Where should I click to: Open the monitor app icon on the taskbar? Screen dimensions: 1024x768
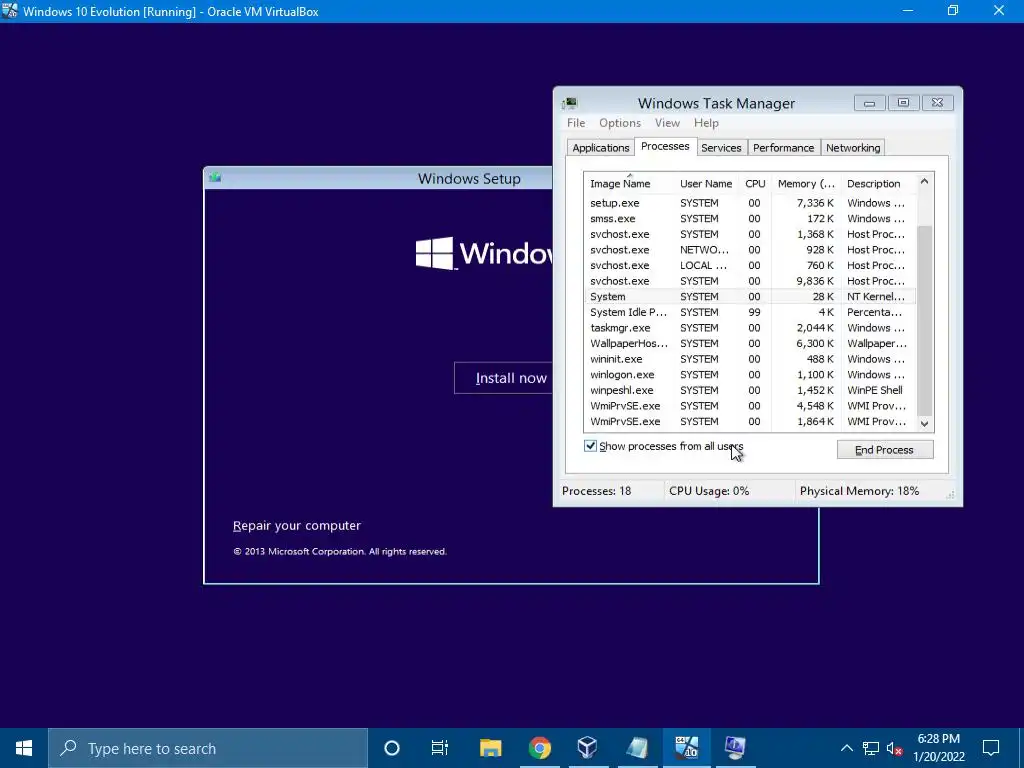click(735, 748)
